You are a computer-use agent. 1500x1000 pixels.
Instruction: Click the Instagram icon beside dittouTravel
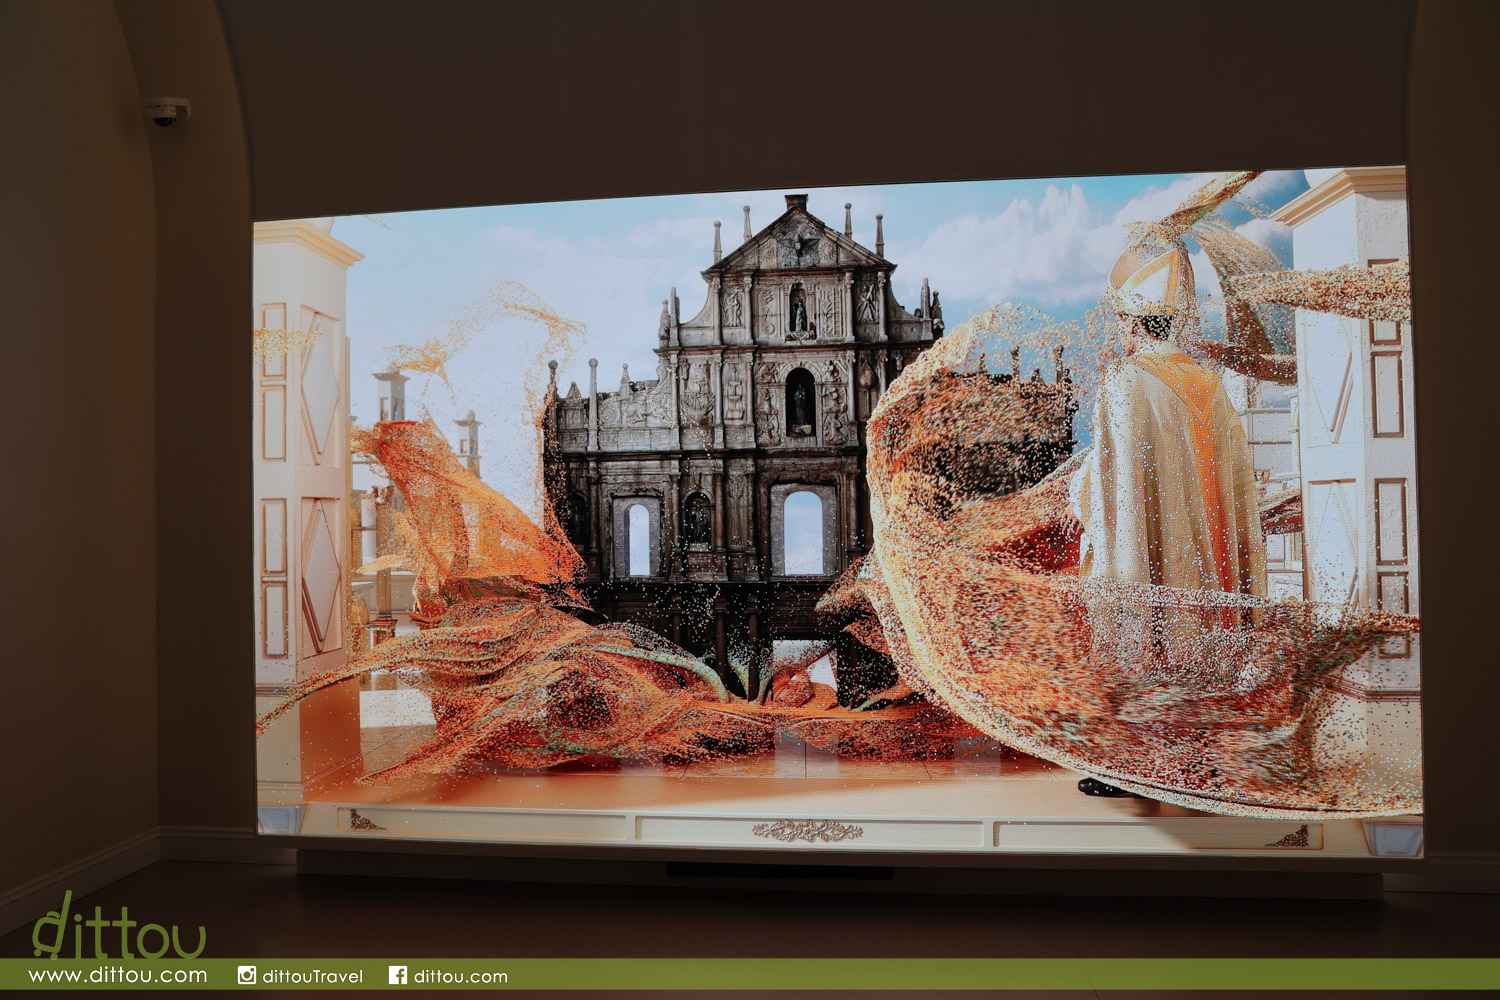click(x=247, y=975)
